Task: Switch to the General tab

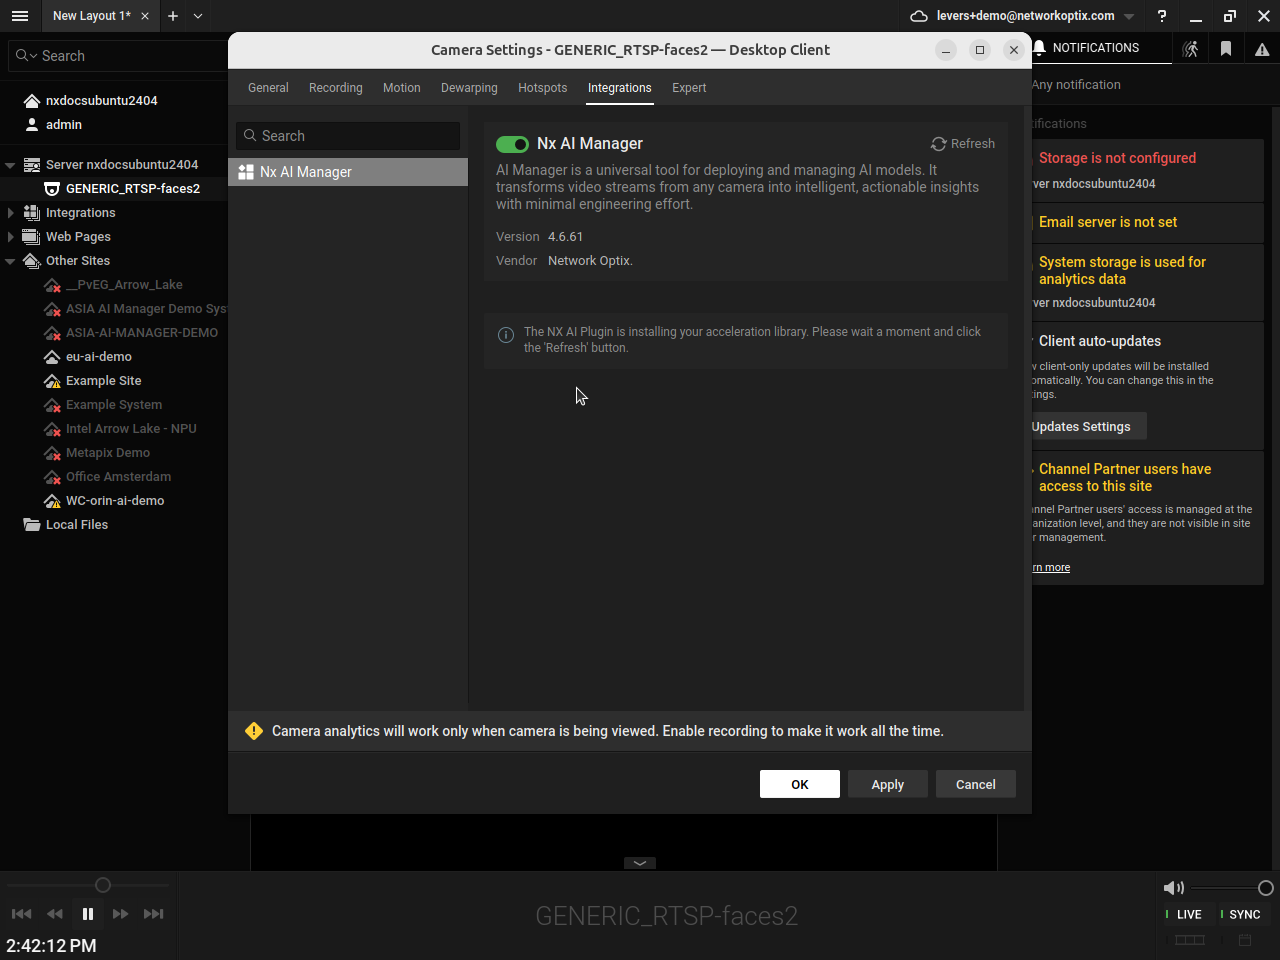Action: tap(268, 88)
